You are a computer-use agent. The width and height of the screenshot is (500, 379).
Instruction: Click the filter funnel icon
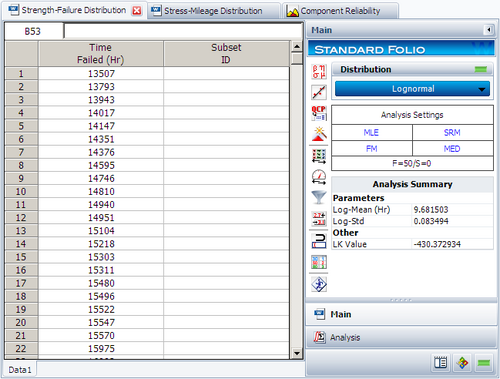coord(319,197)
